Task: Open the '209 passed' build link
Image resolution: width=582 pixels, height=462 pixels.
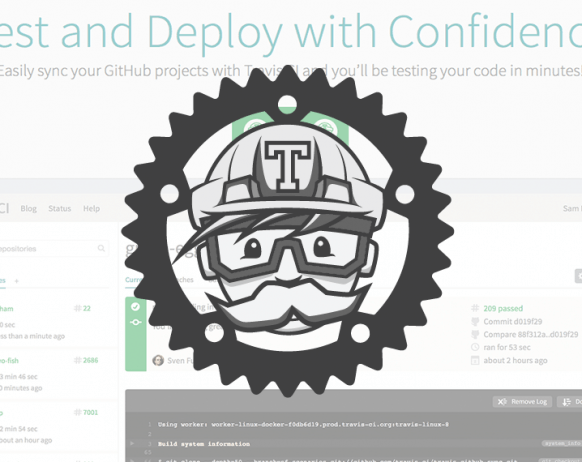Action: click(503, 308)
